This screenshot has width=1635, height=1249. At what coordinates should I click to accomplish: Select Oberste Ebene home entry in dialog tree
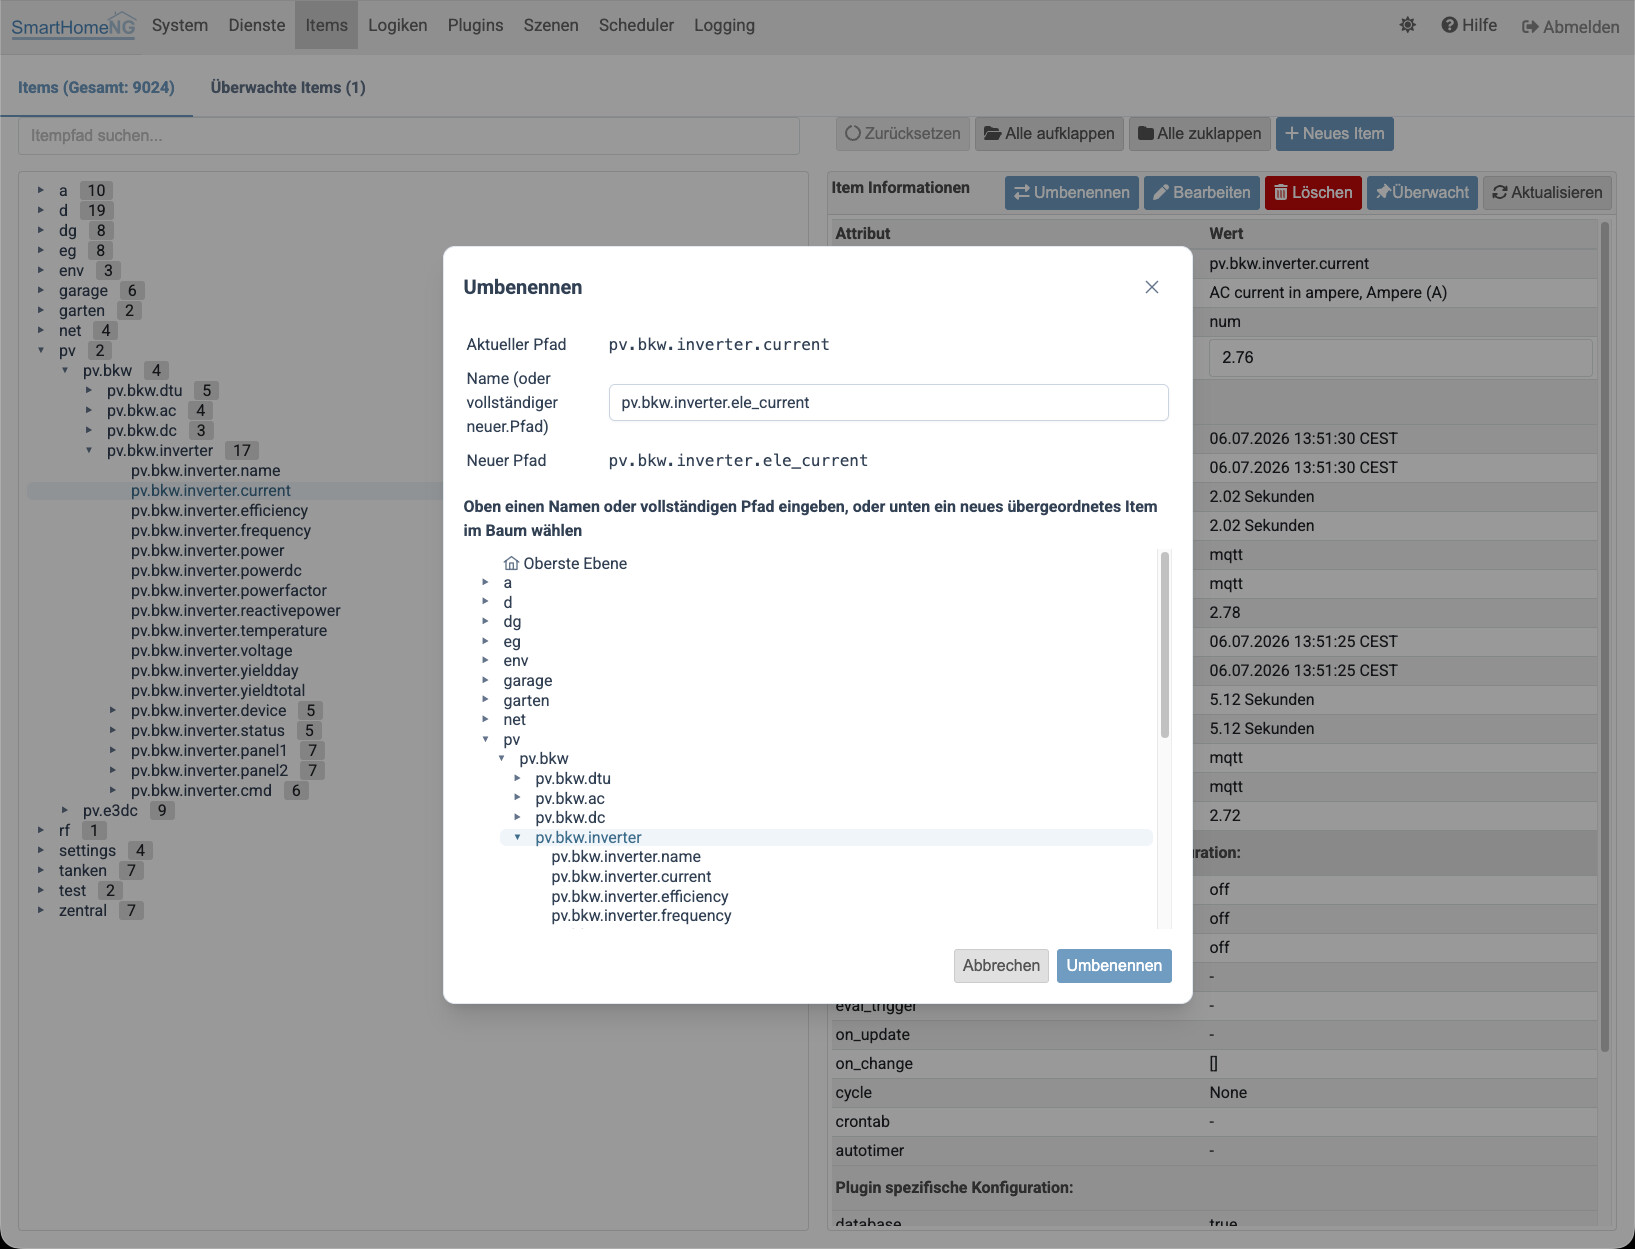[x=566, y=563]
